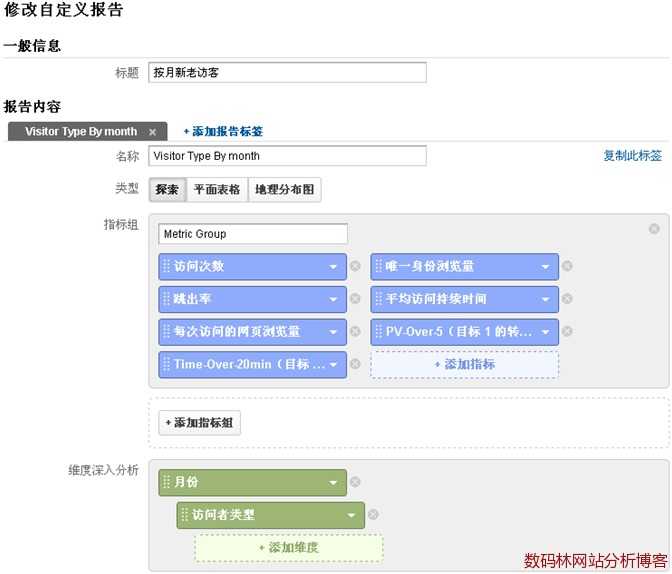Switch report type to 平面表格

217,190
